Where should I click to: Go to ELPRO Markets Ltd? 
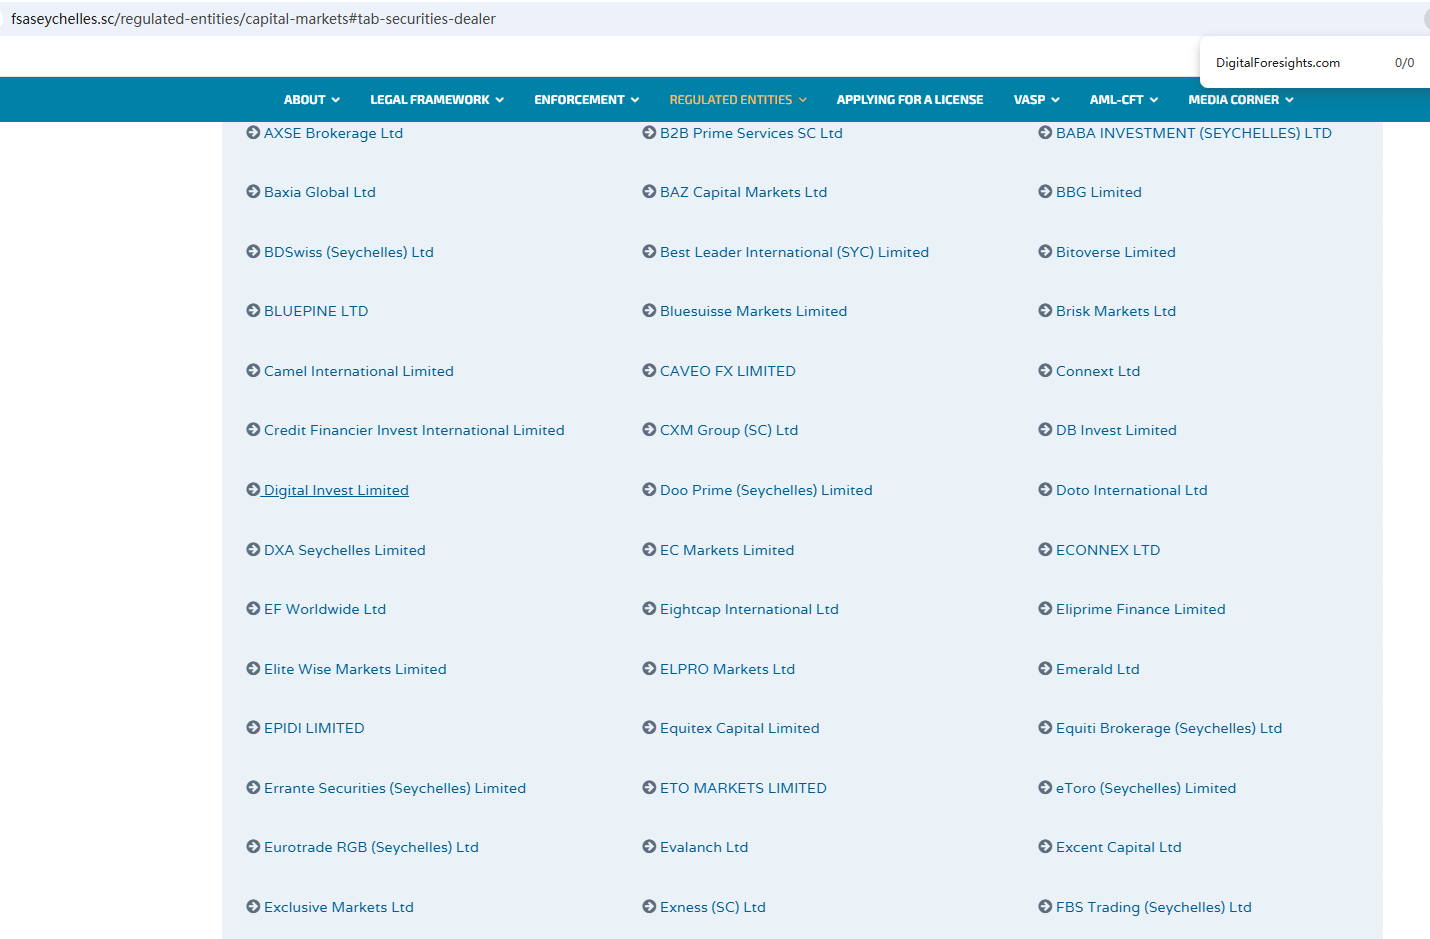tap(727, 669)
